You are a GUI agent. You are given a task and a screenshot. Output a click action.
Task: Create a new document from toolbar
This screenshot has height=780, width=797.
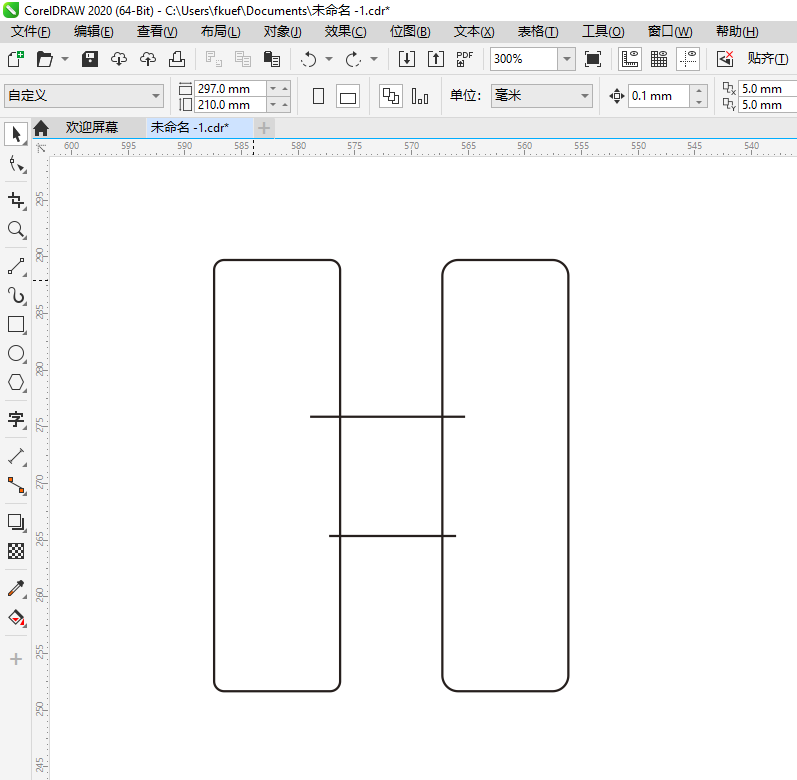point(16,59)
